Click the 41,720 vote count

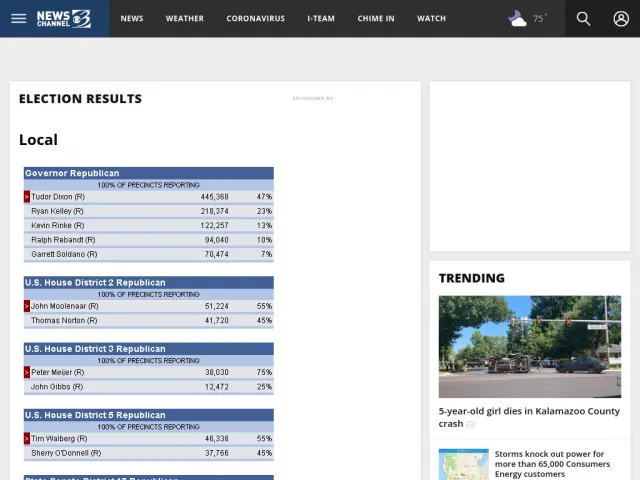[216, 320]
